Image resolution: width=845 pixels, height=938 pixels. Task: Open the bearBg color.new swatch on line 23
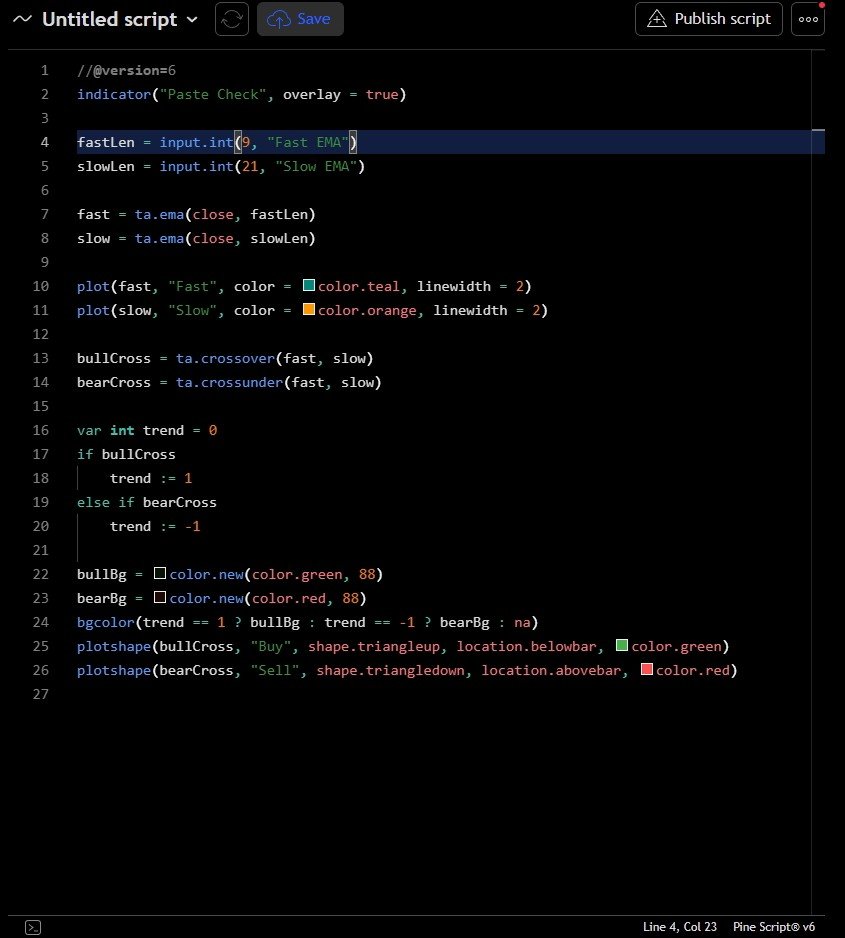160,597
